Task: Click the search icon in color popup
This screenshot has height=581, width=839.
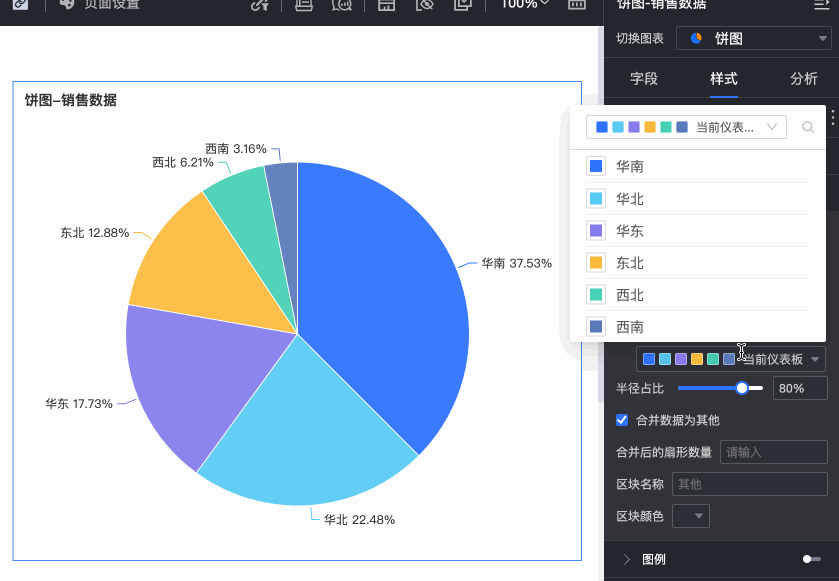Action: [808, 127]
